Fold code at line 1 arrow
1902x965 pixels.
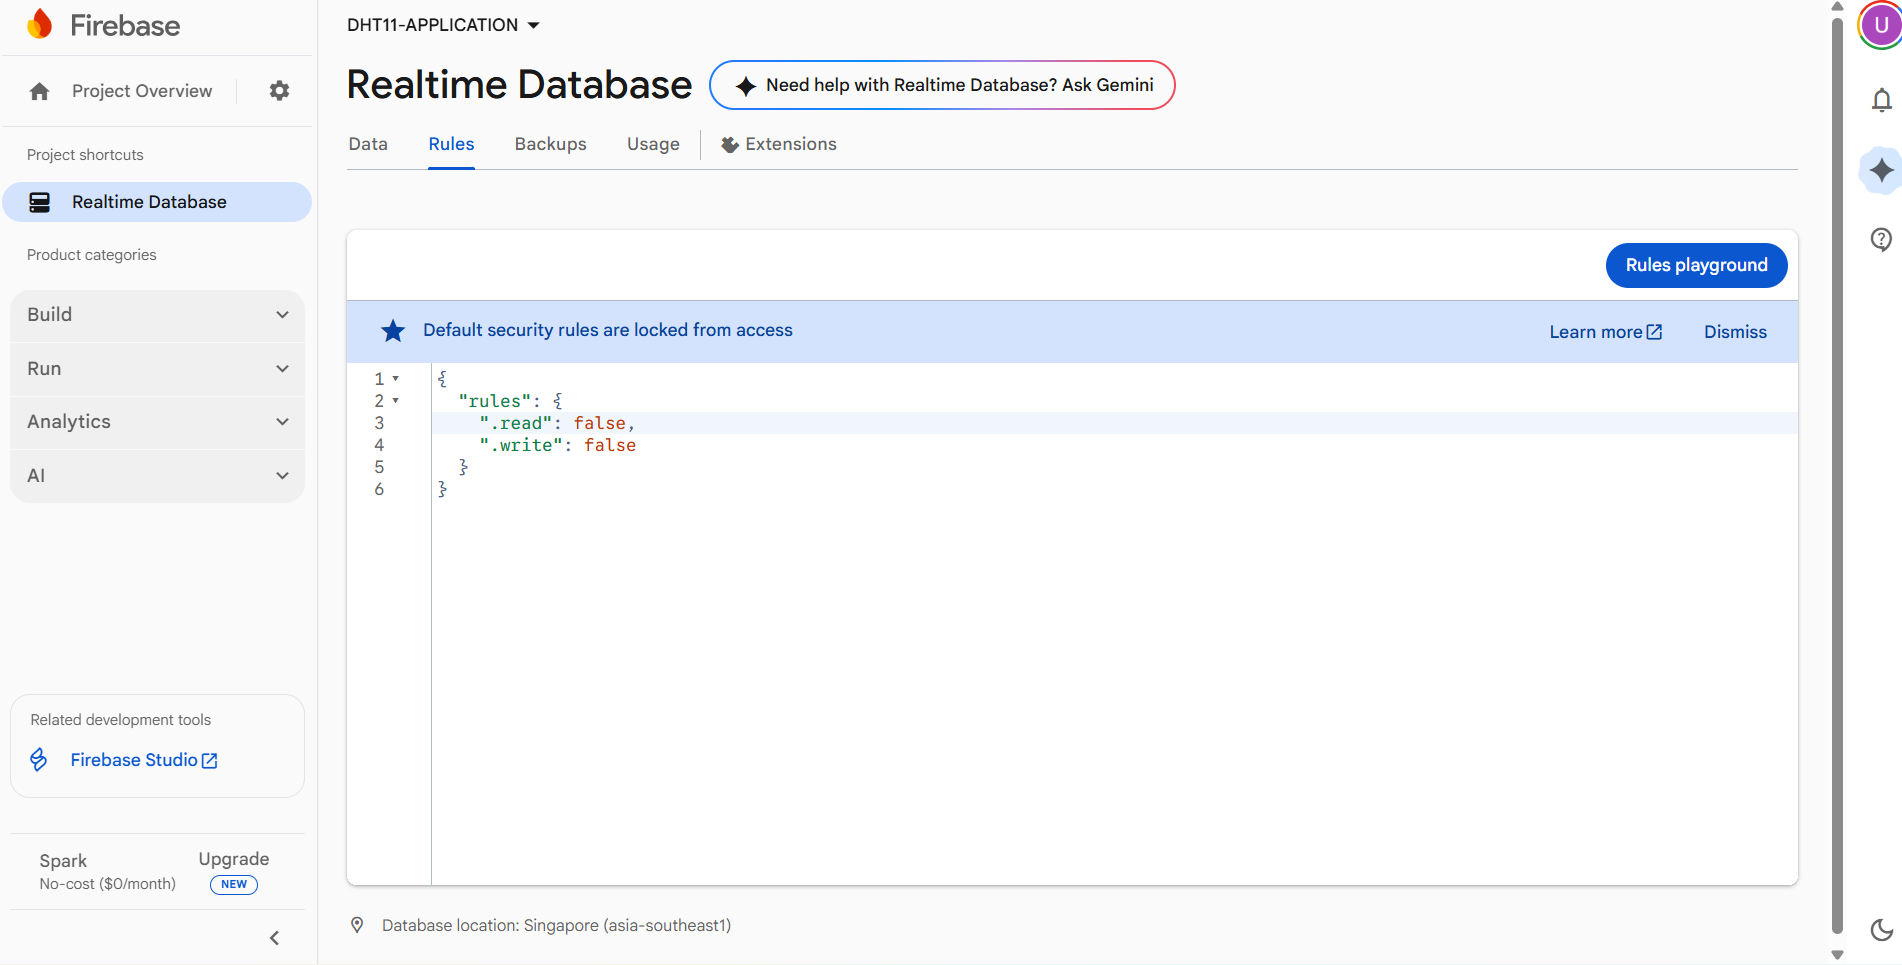point(396,379)
